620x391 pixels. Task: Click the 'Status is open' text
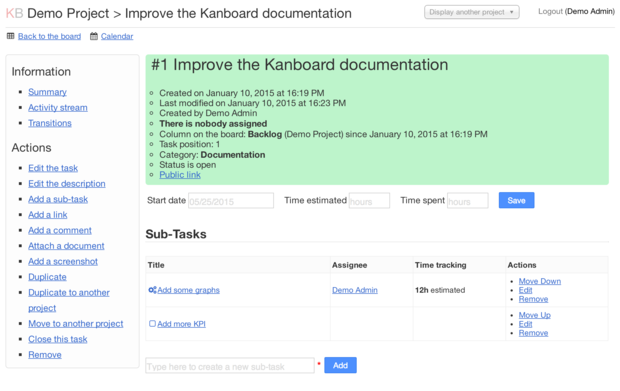pyautogui.click(x=187, y=165)
